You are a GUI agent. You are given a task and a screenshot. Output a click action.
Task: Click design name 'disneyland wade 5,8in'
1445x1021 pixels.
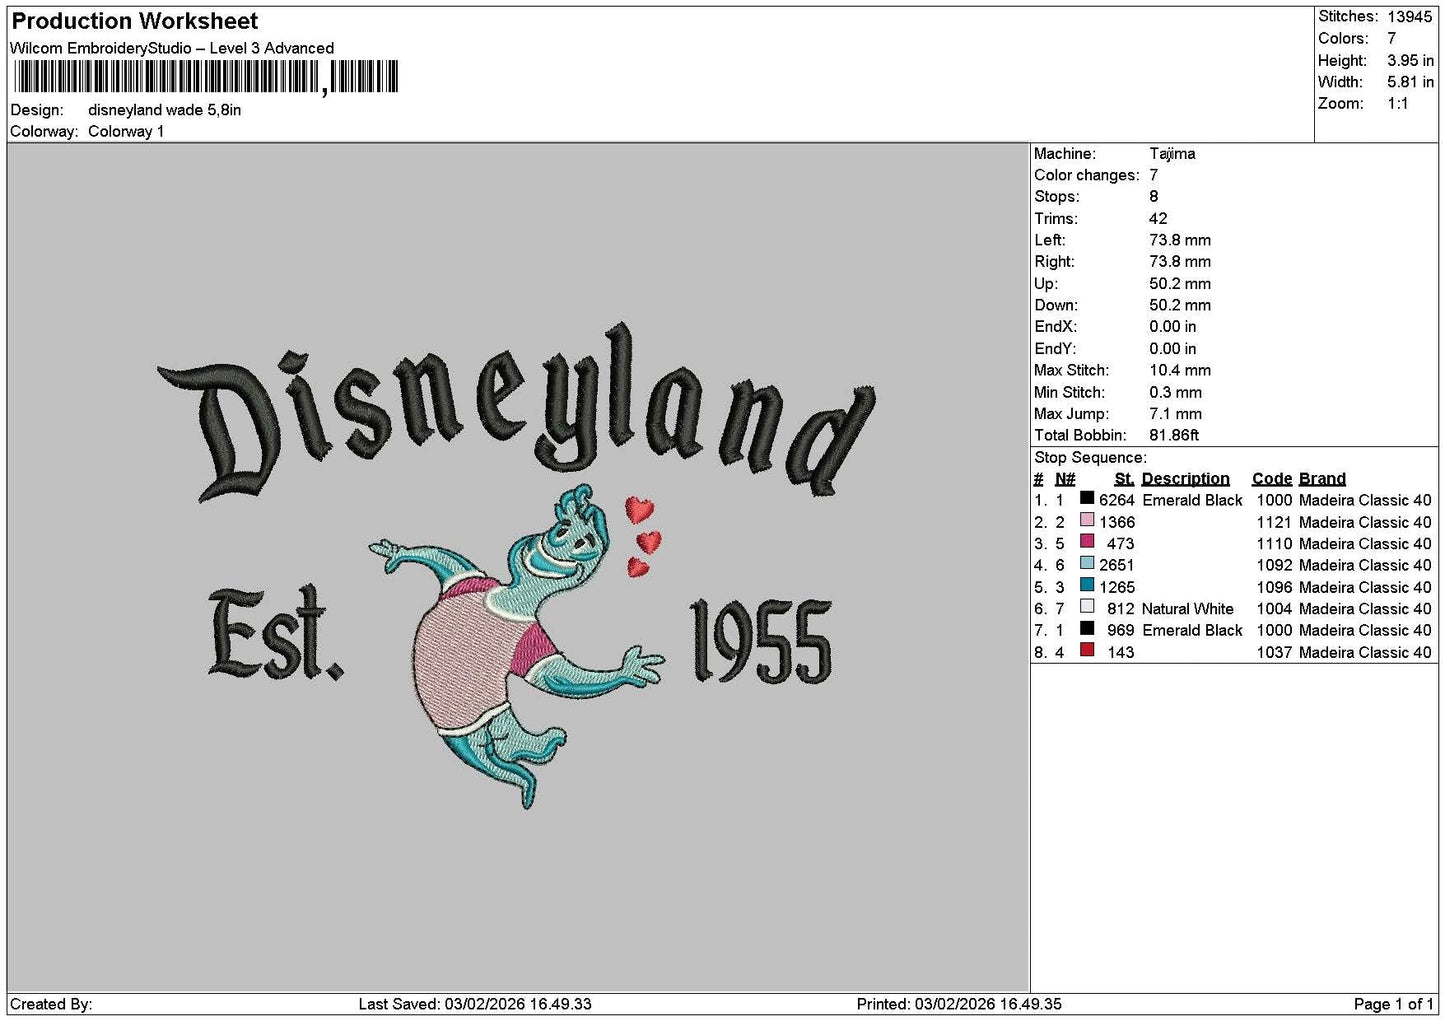(x=165, y=110)
